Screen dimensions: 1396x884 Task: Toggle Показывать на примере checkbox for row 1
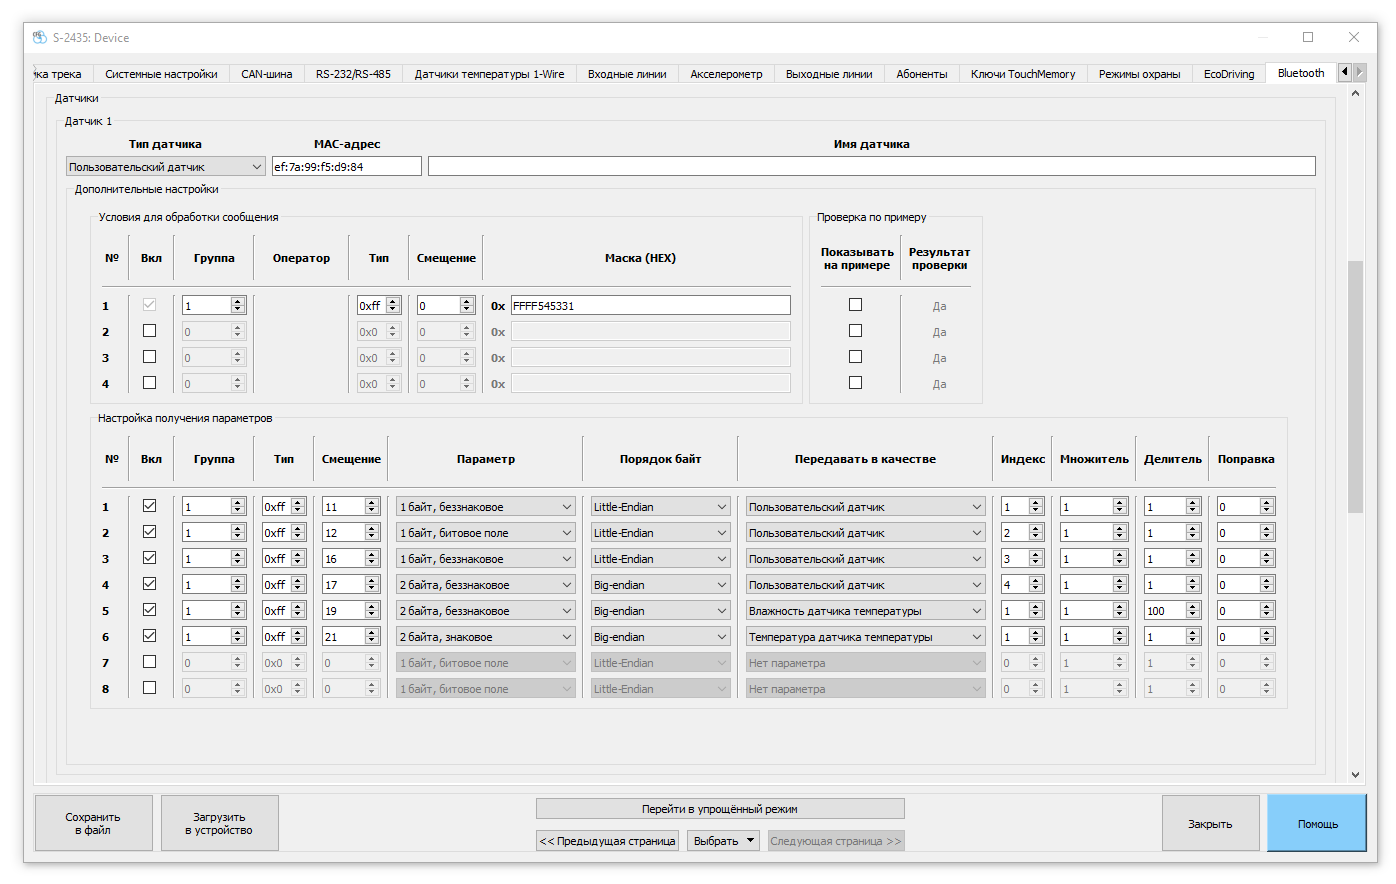click(855, 305)
